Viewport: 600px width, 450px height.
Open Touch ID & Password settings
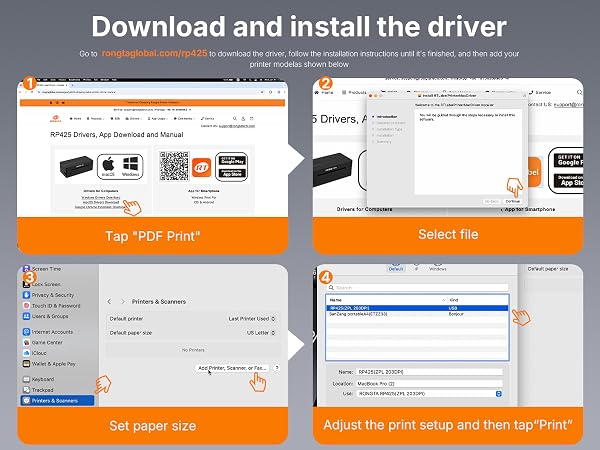52,306
